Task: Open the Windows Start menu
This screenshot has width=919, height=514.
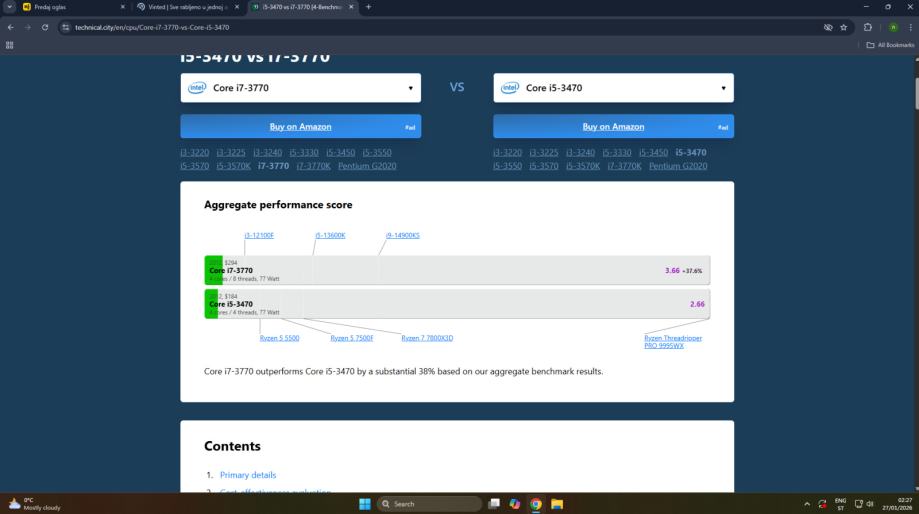Action: pyautogui.click(x=365, y=504)
